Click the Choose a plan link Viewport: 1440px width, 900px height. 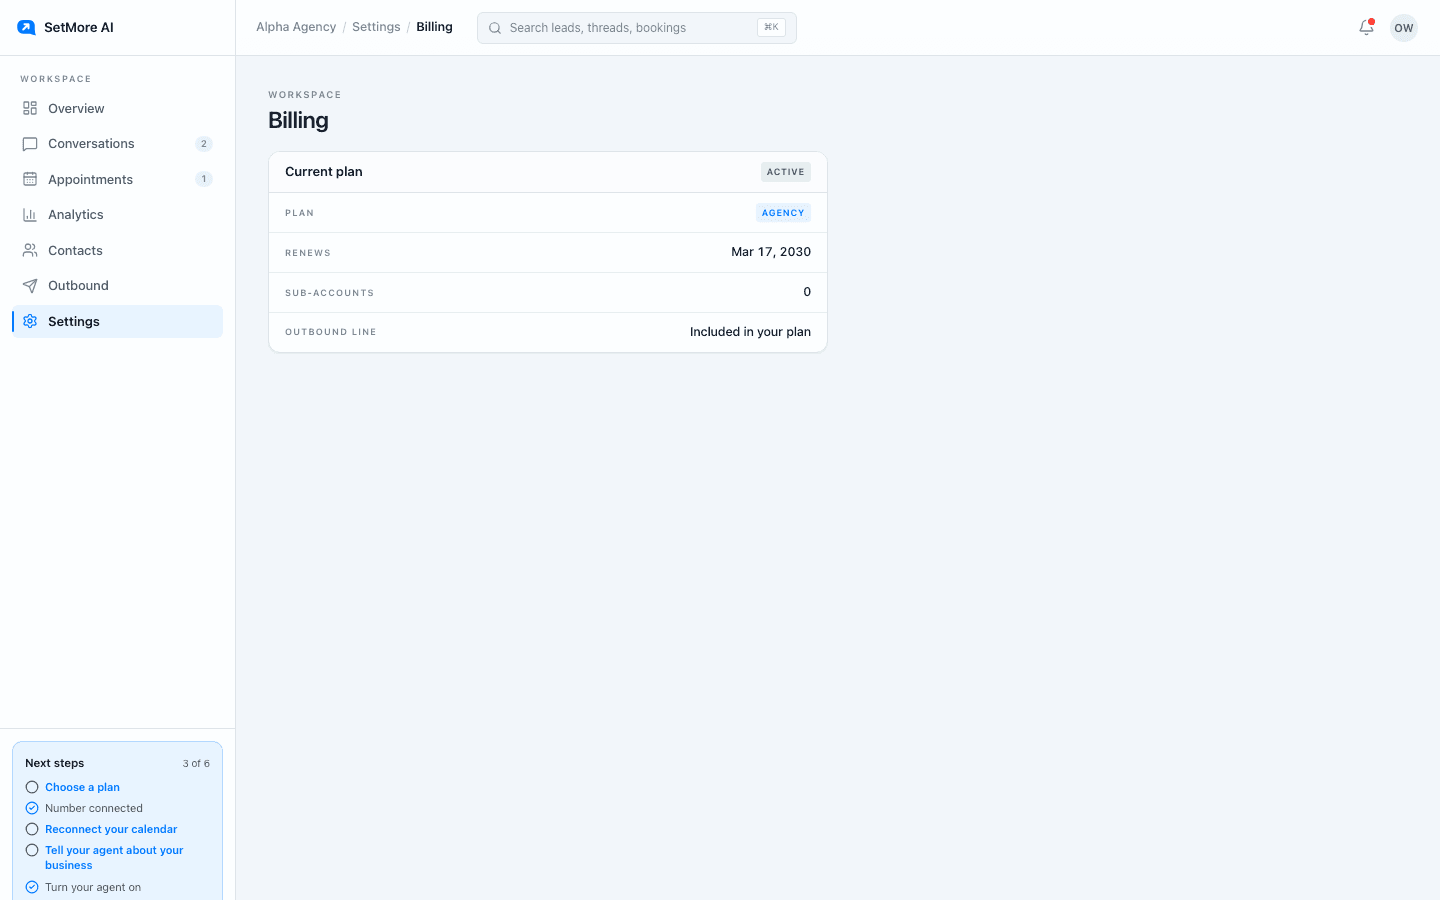click(x=82, y=787)
